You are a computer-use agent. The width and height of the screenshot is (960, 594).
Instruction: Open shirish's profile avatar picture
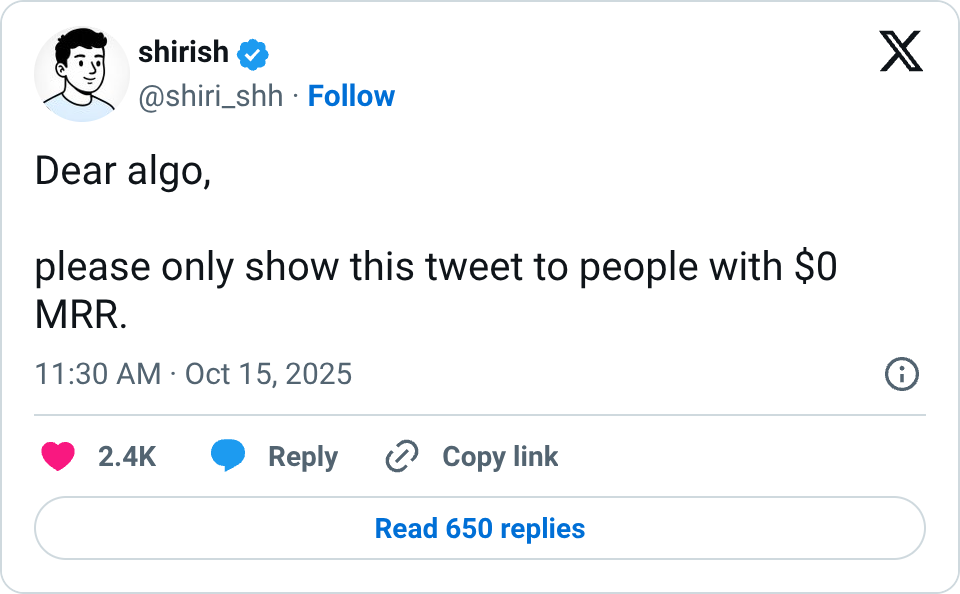[x=82, y=75]
